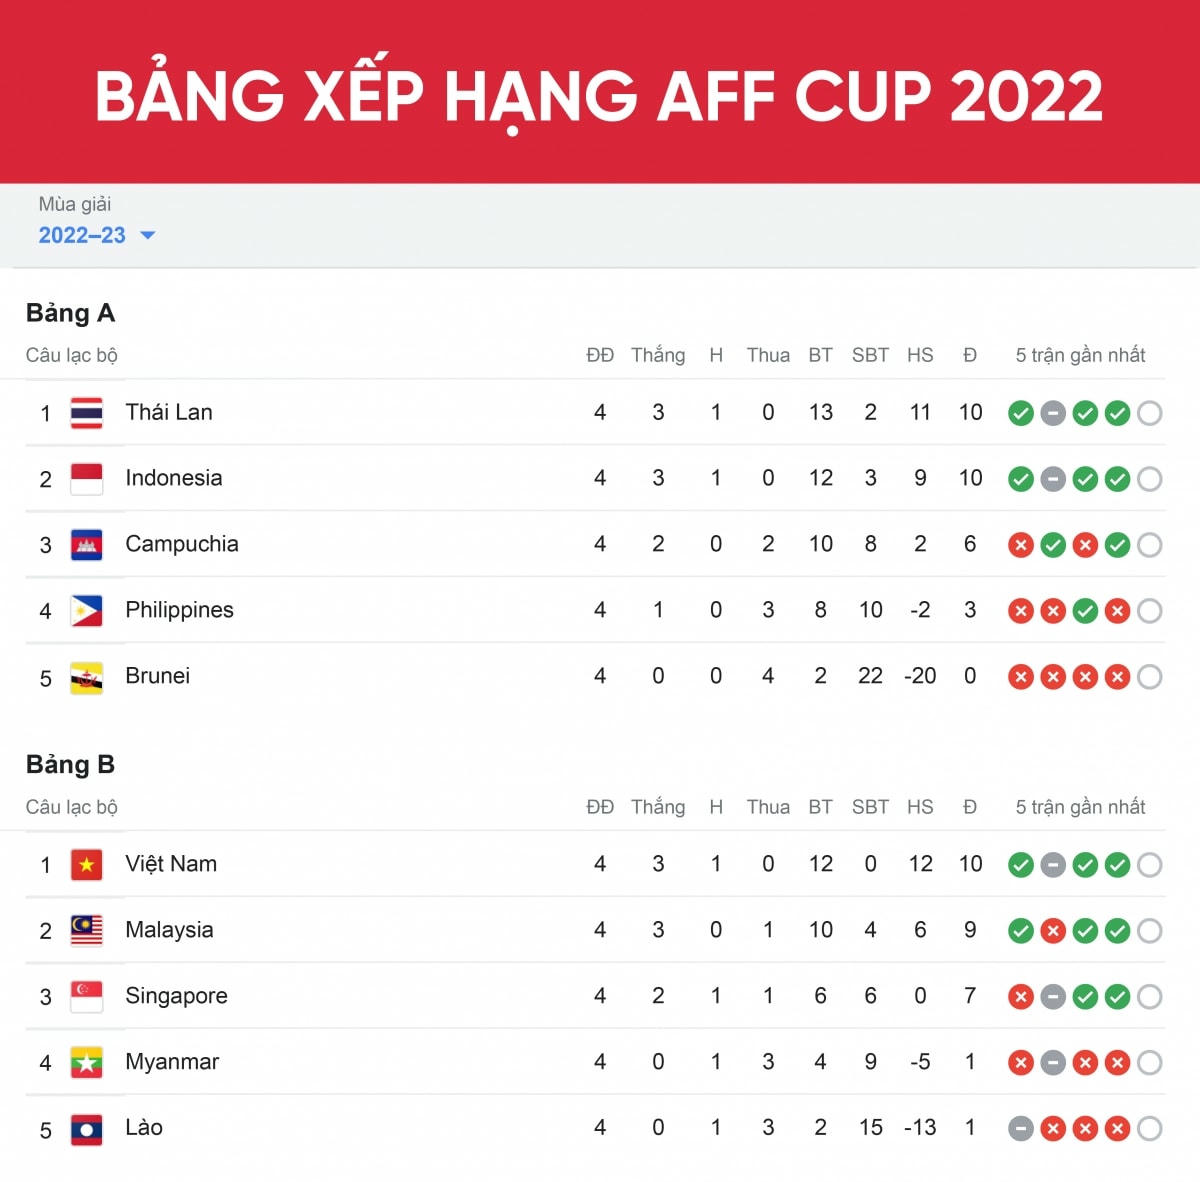The height and width of the screenshot is (1182, 1200).
Task: Click the Việt Nam flag icon
Action: click(x=87, y=865)
